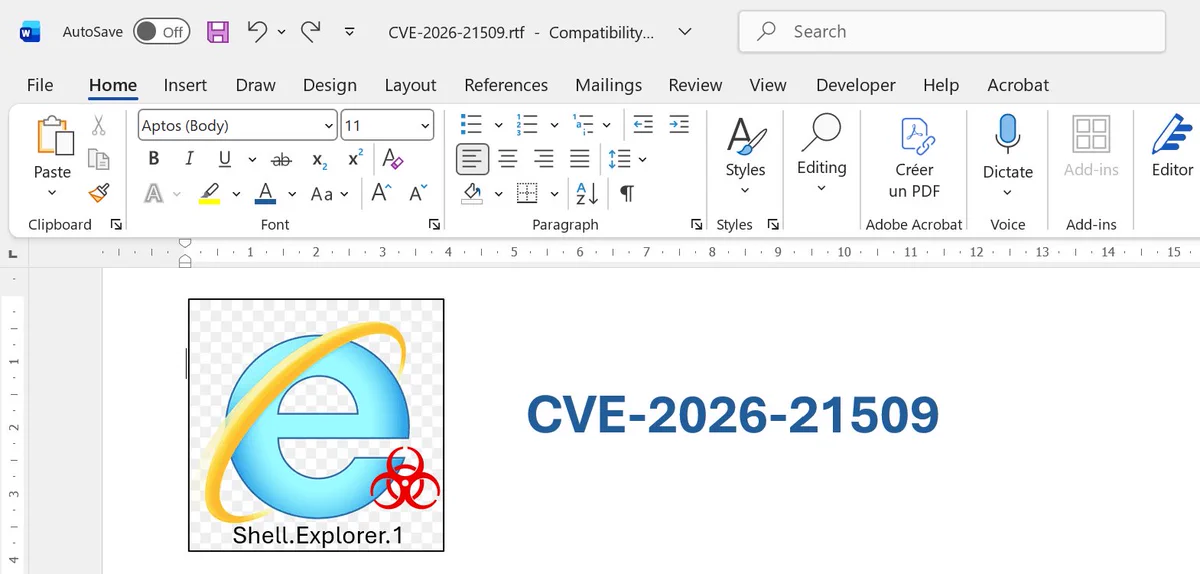The image size is (1200, 574).
Task: Open Font group dialog launcher
Action: click(434, 224)
